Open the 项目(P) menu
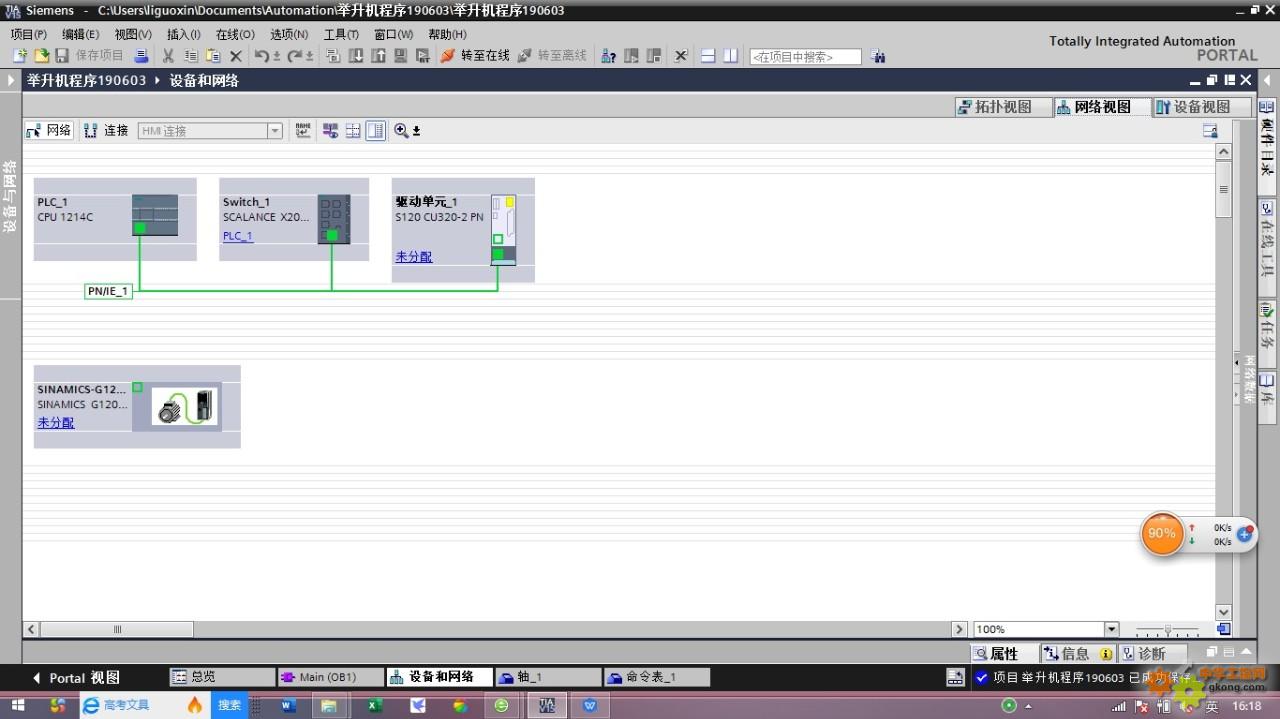 (28, 34)
